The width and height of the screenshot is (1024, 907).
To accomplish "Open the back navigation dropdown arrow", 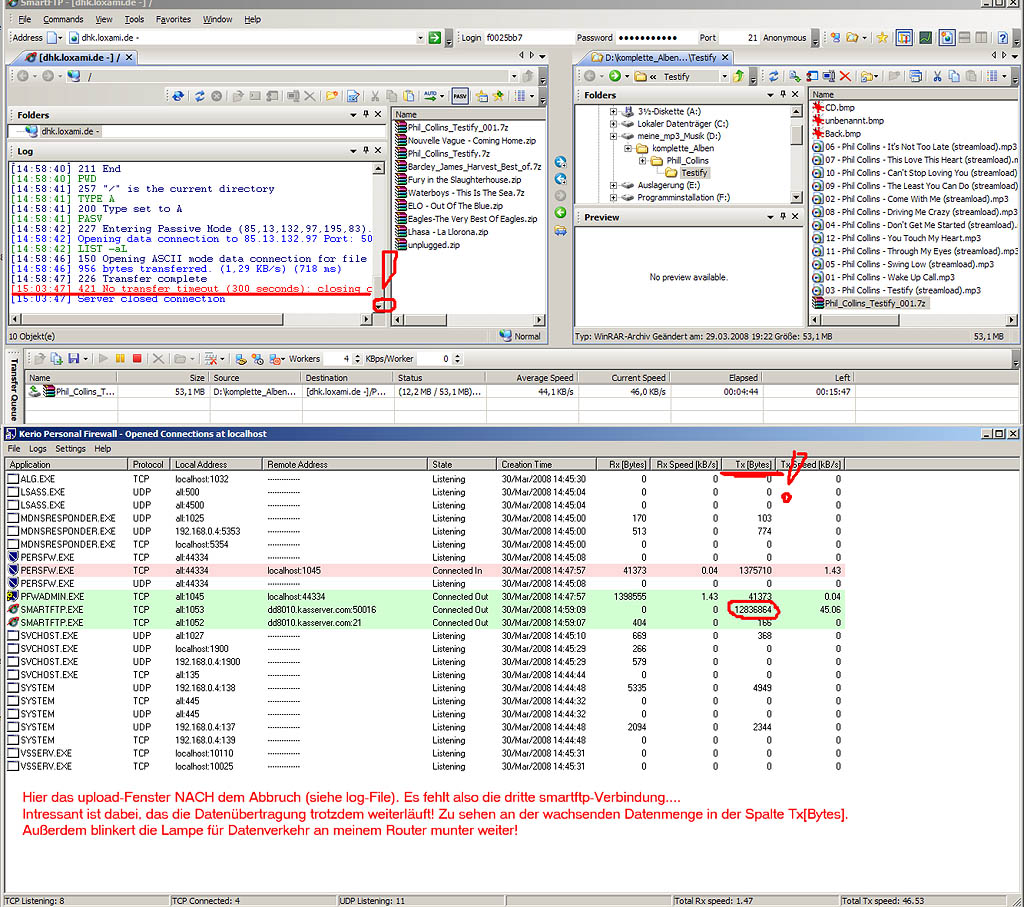I will 601,76.
